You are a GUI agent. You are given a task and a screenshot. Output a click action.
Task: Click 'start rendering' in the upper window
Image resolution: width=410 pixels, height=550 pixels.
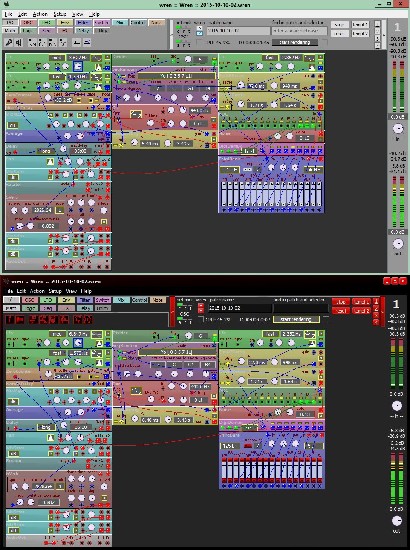295,42
